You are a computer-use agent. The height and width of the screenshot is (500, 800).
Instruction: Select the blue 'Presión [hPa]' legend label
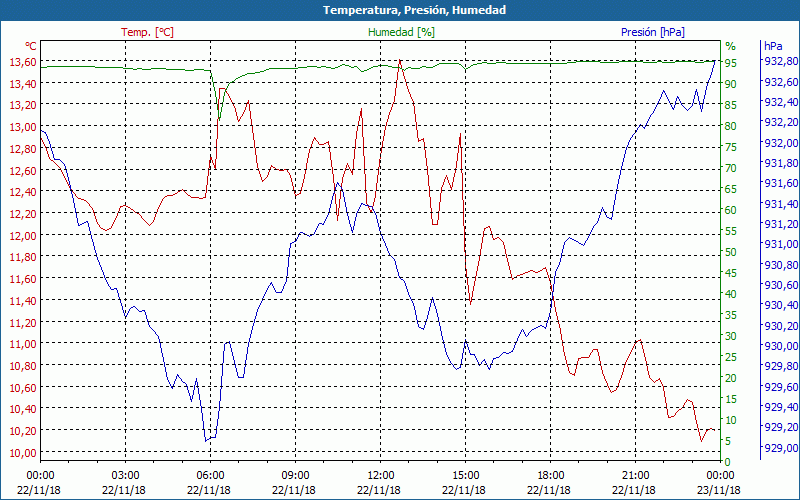[653, 32]
